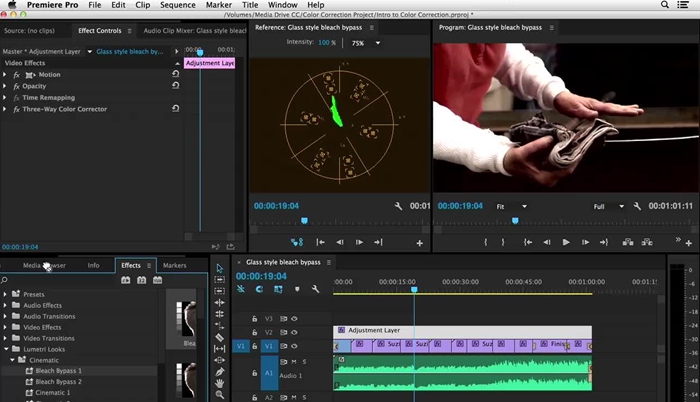700x402 pixels.
Task: Toggle lock on track V3
Action: point(255,318)
